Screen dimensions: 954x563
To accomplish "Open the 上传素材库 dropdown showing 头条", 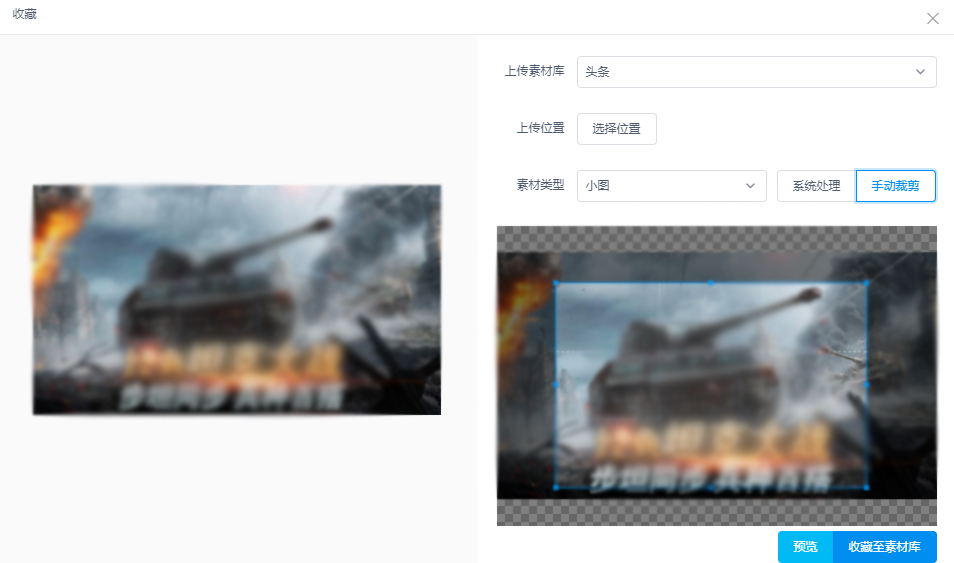I will click(x=756, y=72).
